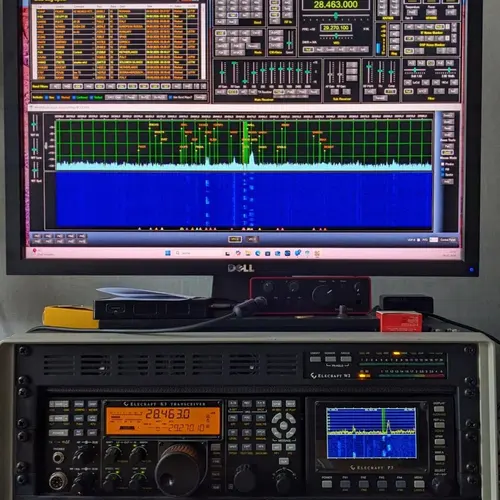Click the sub VFO 29.270.100 frequency field
This screenshot has width=500, height=500.
(336, 28)
